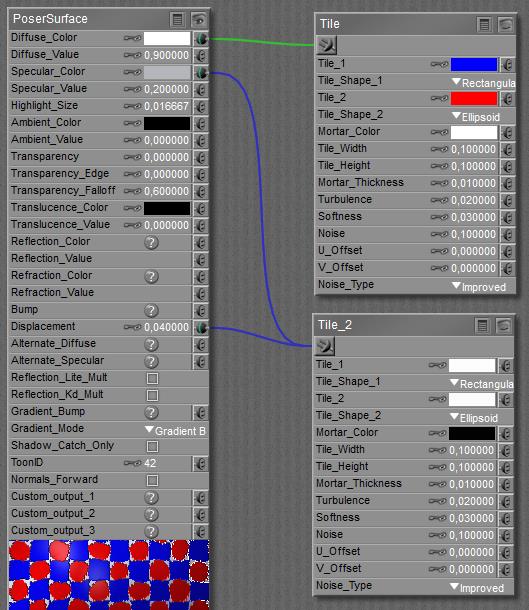Image resolution: width=529 pixels, height=610 pixels.
Task: Click the PoserSurface node options list icon
Action: coord(177,19)
